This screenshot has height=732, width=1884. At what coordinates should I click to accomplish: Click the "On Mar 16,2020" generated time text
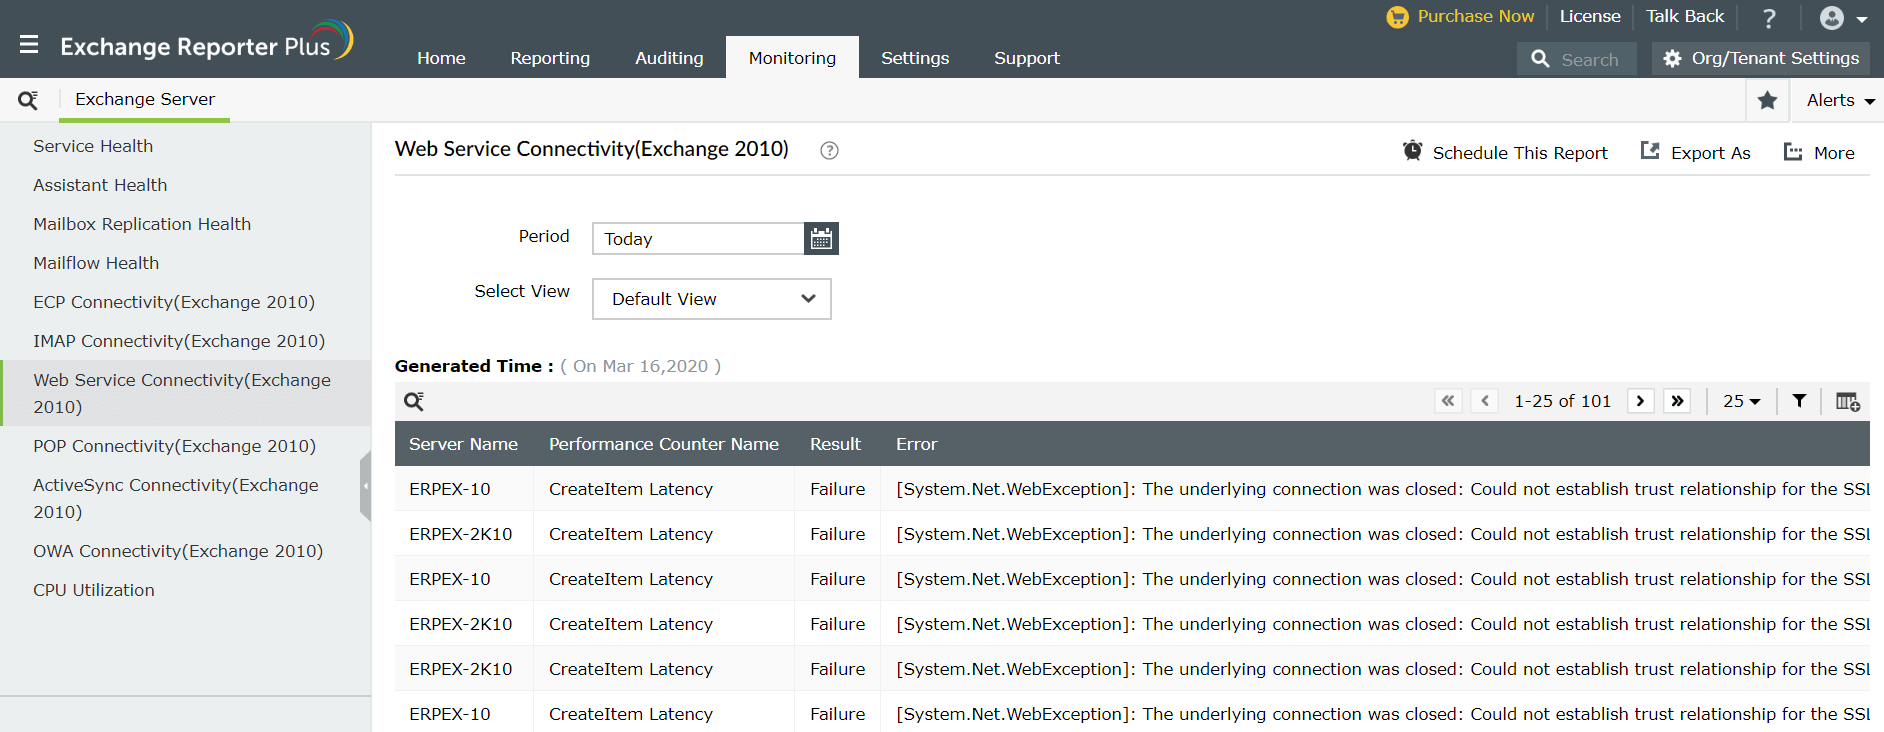(640, 366)
